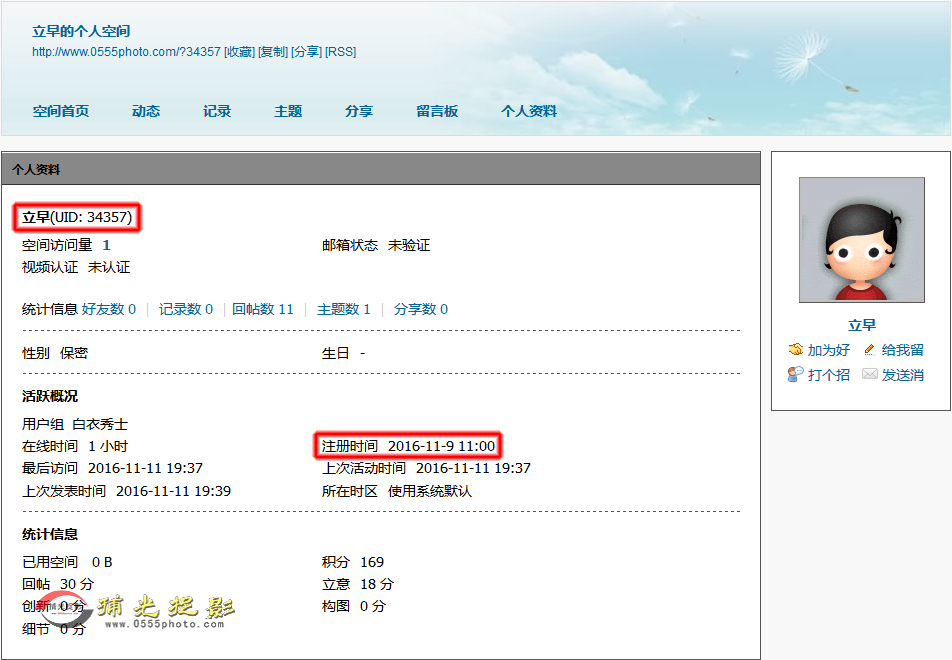Click the 立早 username below avatar
Screen dimensions: 952x660
(x=861, y=325)
